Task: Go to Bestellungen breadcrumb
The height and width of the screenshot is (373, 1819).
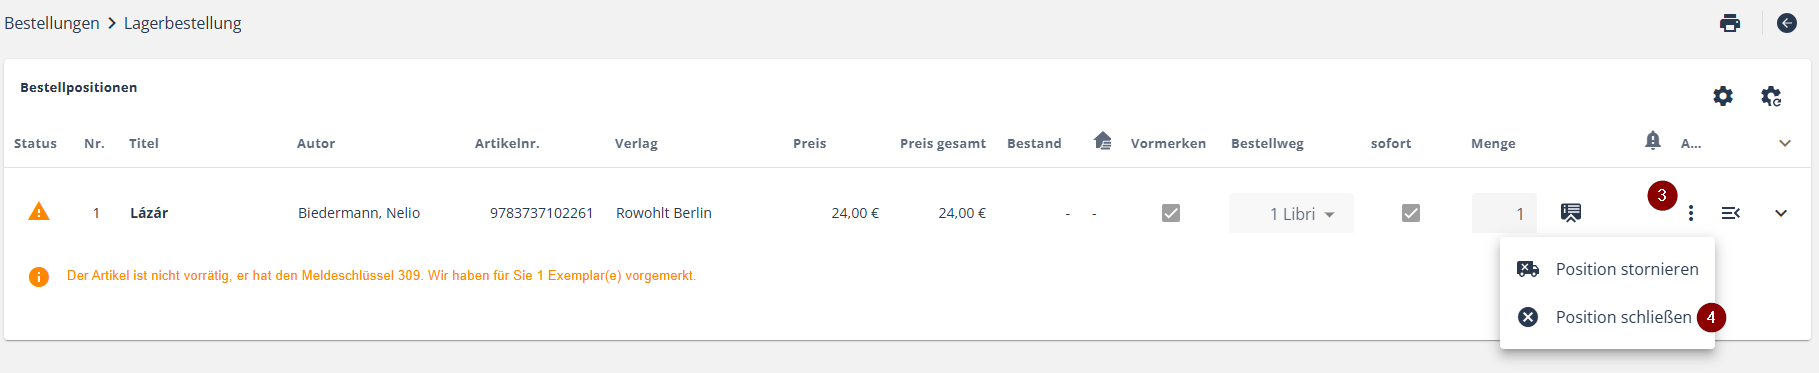Action: click(x=52, y=23)
